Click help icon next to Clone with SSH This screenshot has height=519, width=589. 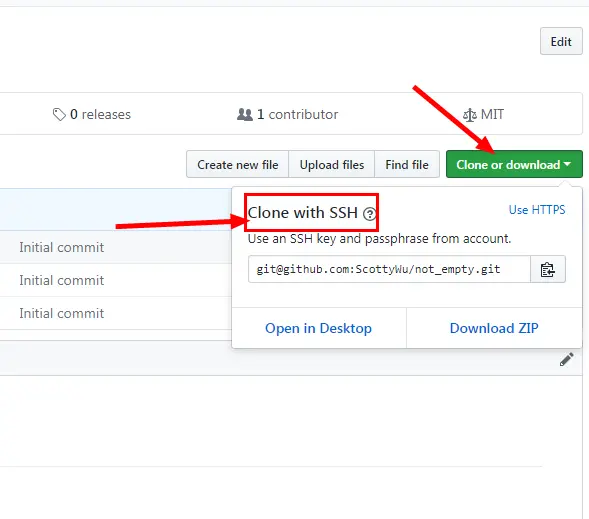coord(370,214)
